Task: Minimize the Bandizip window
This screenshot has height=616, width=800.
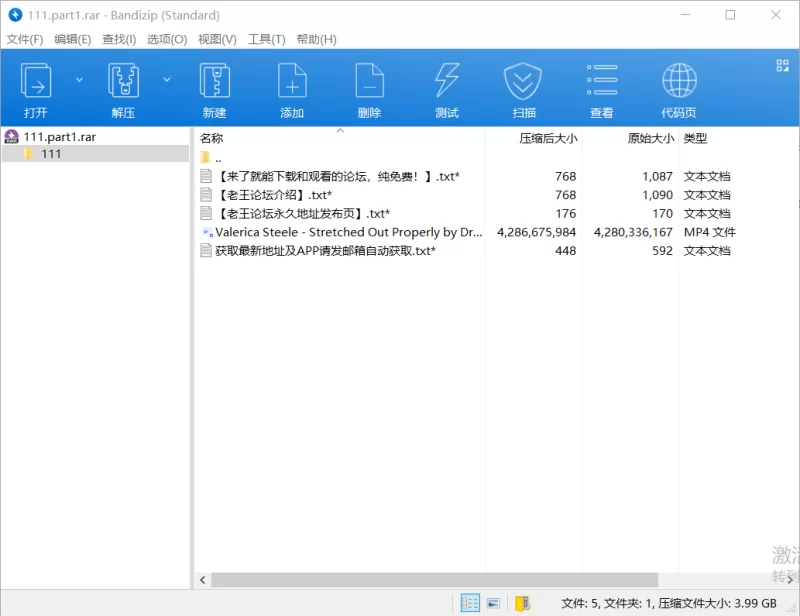Action: point(685,15)
